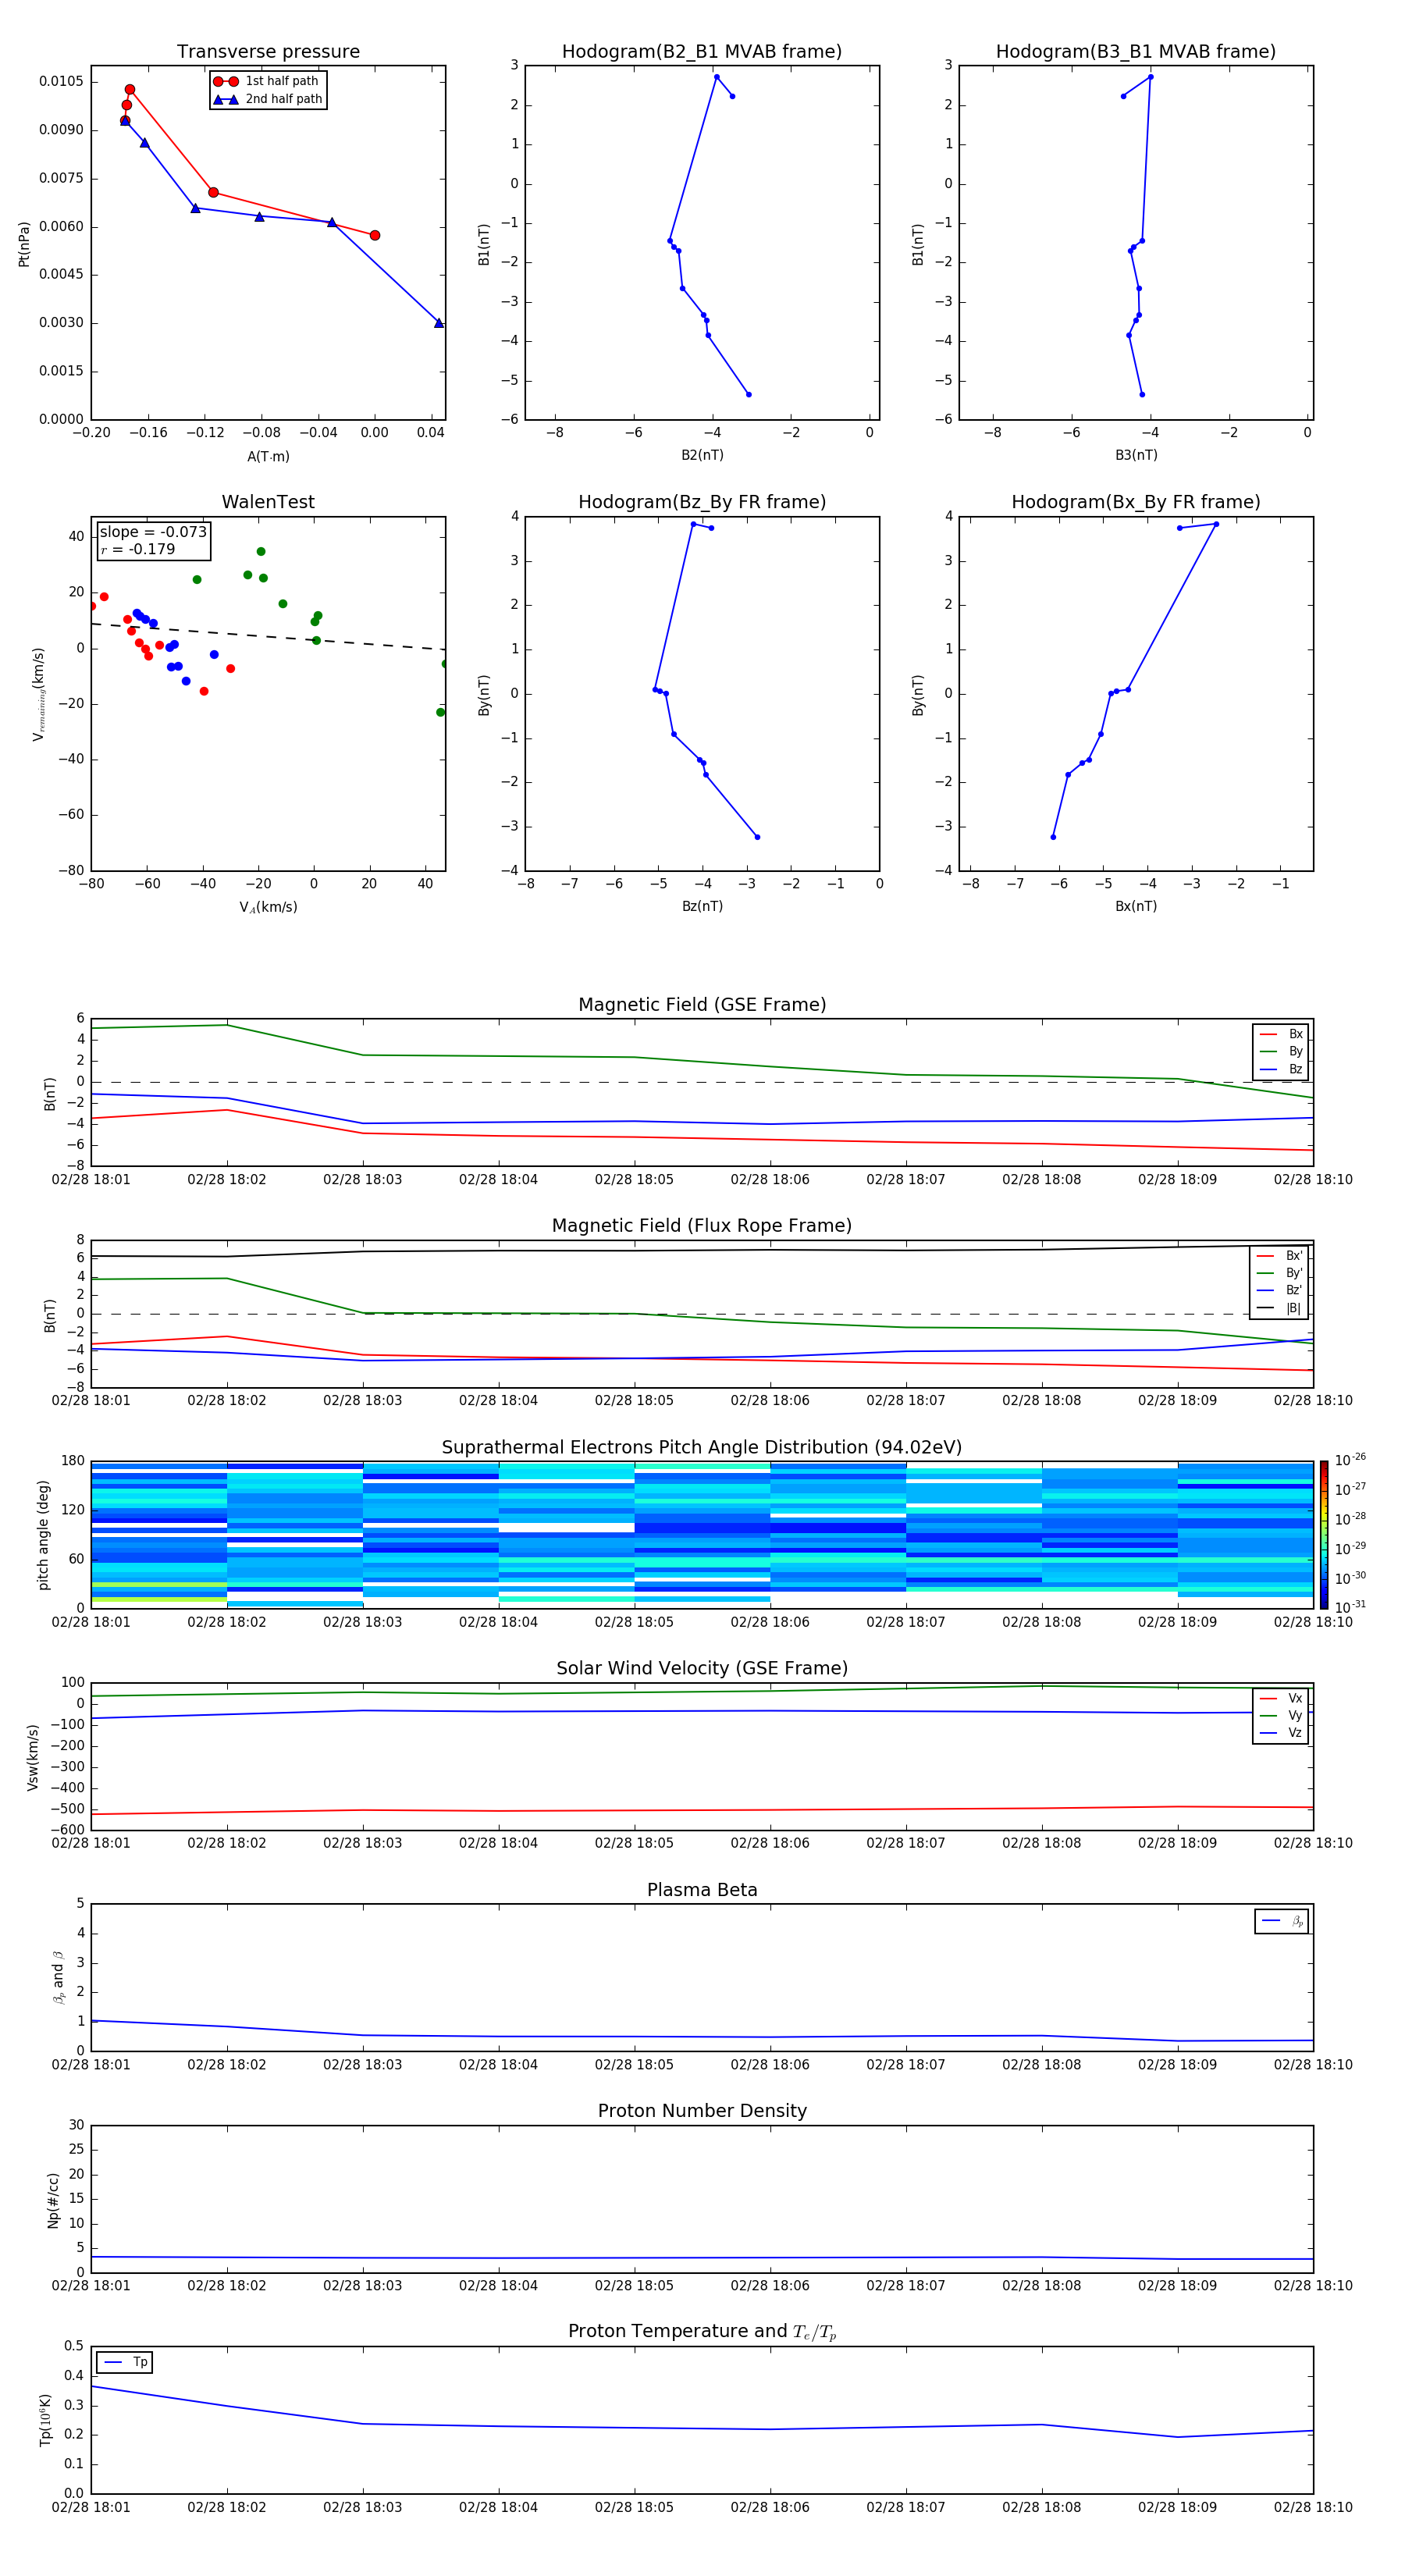Viewport: 1405px width, 2576px height.
Task: Click the 'Bz(nT)' x-axis label
Action: pos(702,906)
